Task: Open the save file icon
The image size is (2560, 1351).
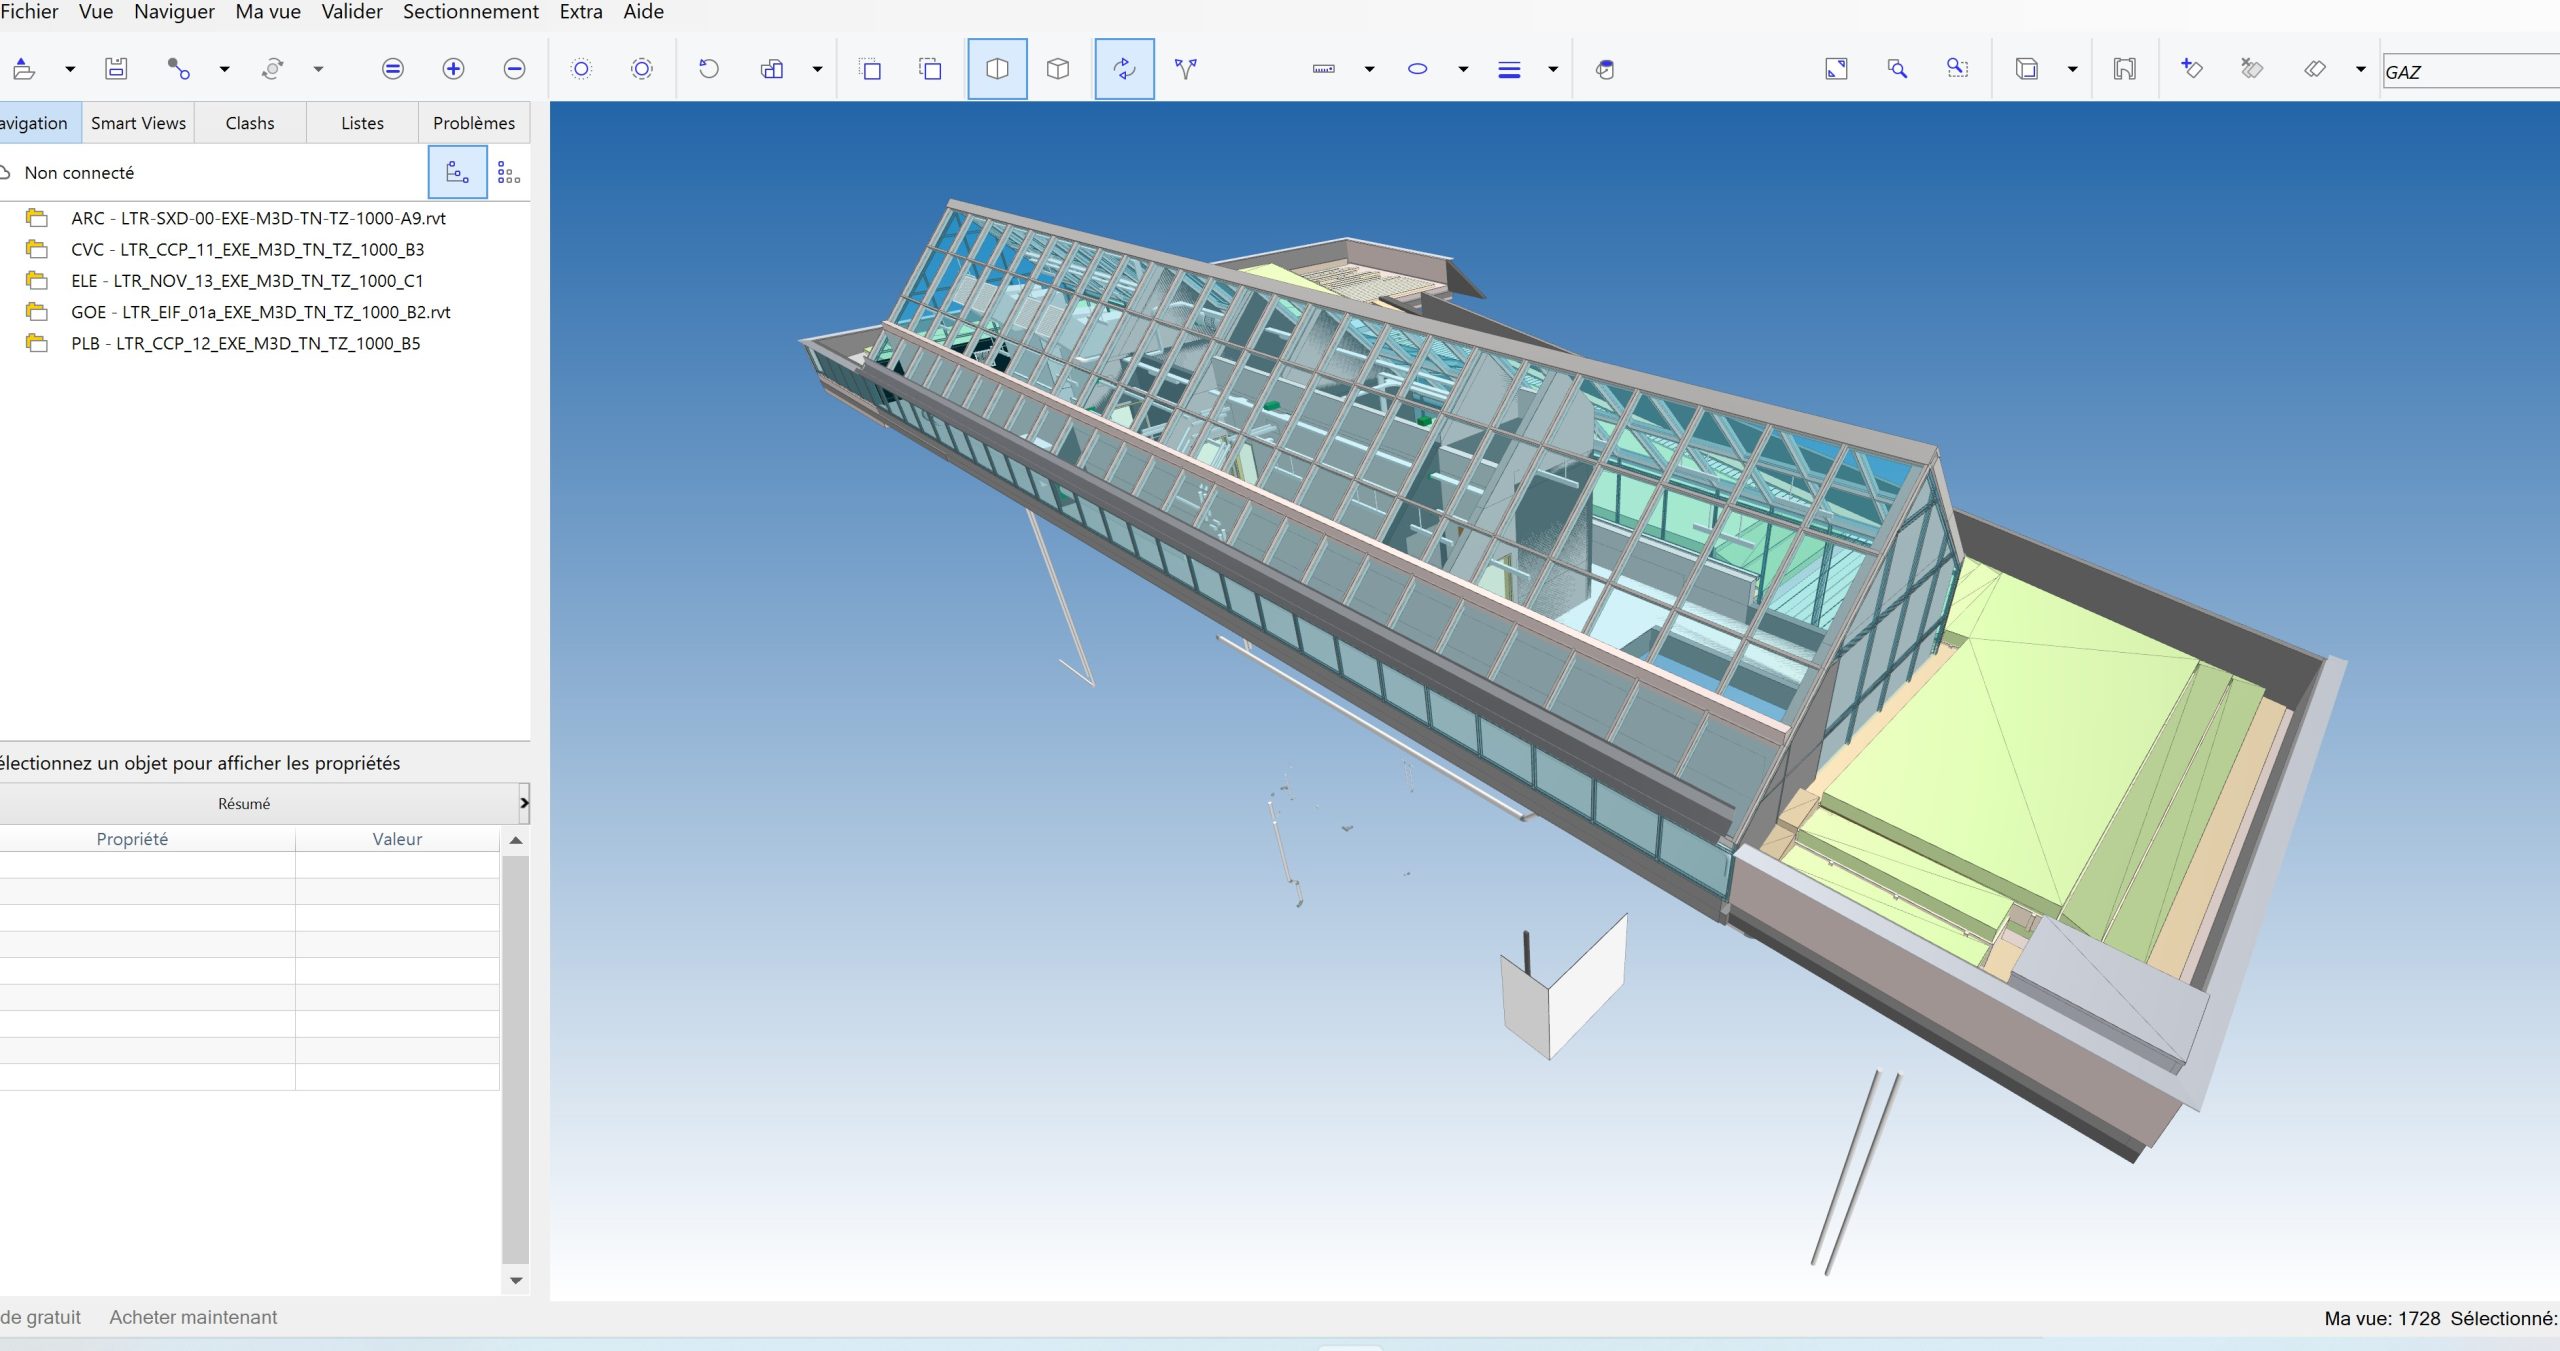Action: (116, 68)
